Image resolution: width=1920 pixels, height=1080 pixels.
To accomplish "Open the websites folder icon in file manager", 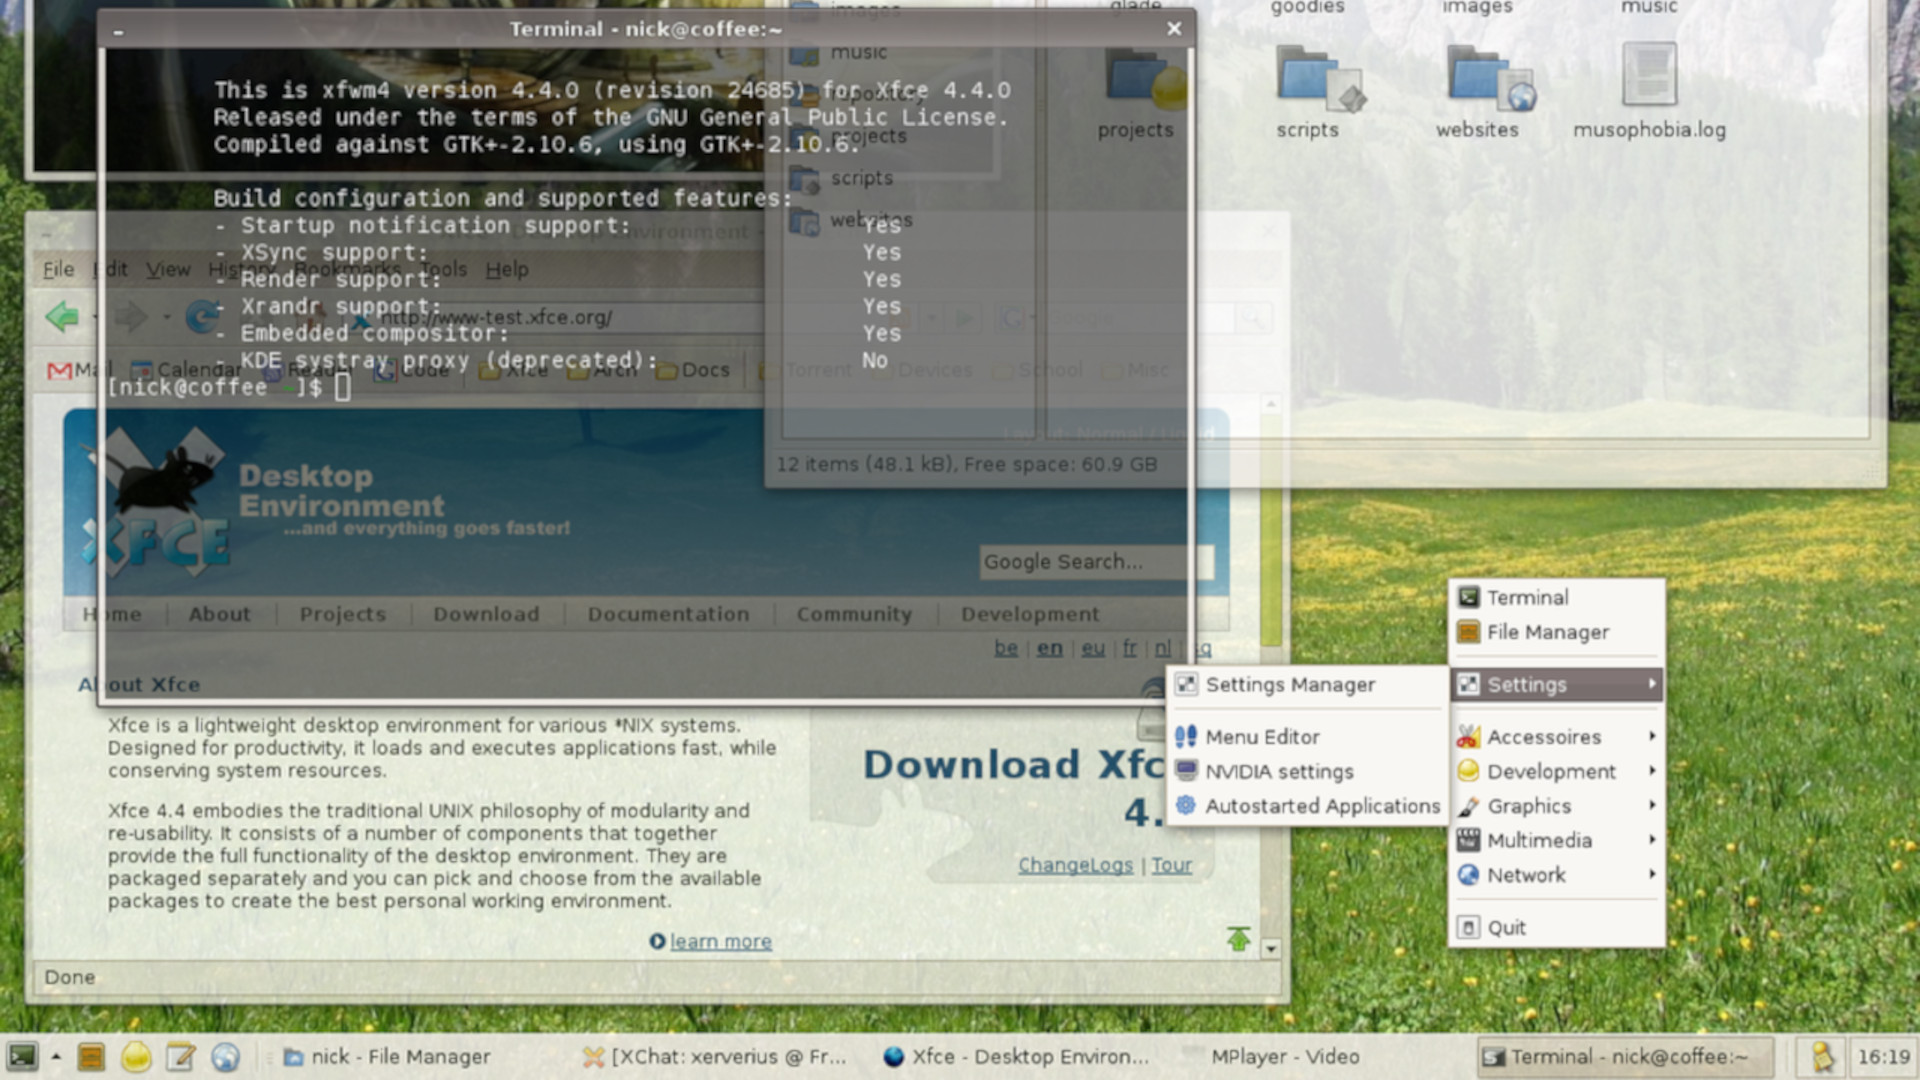I will [x=1490, y=80].
